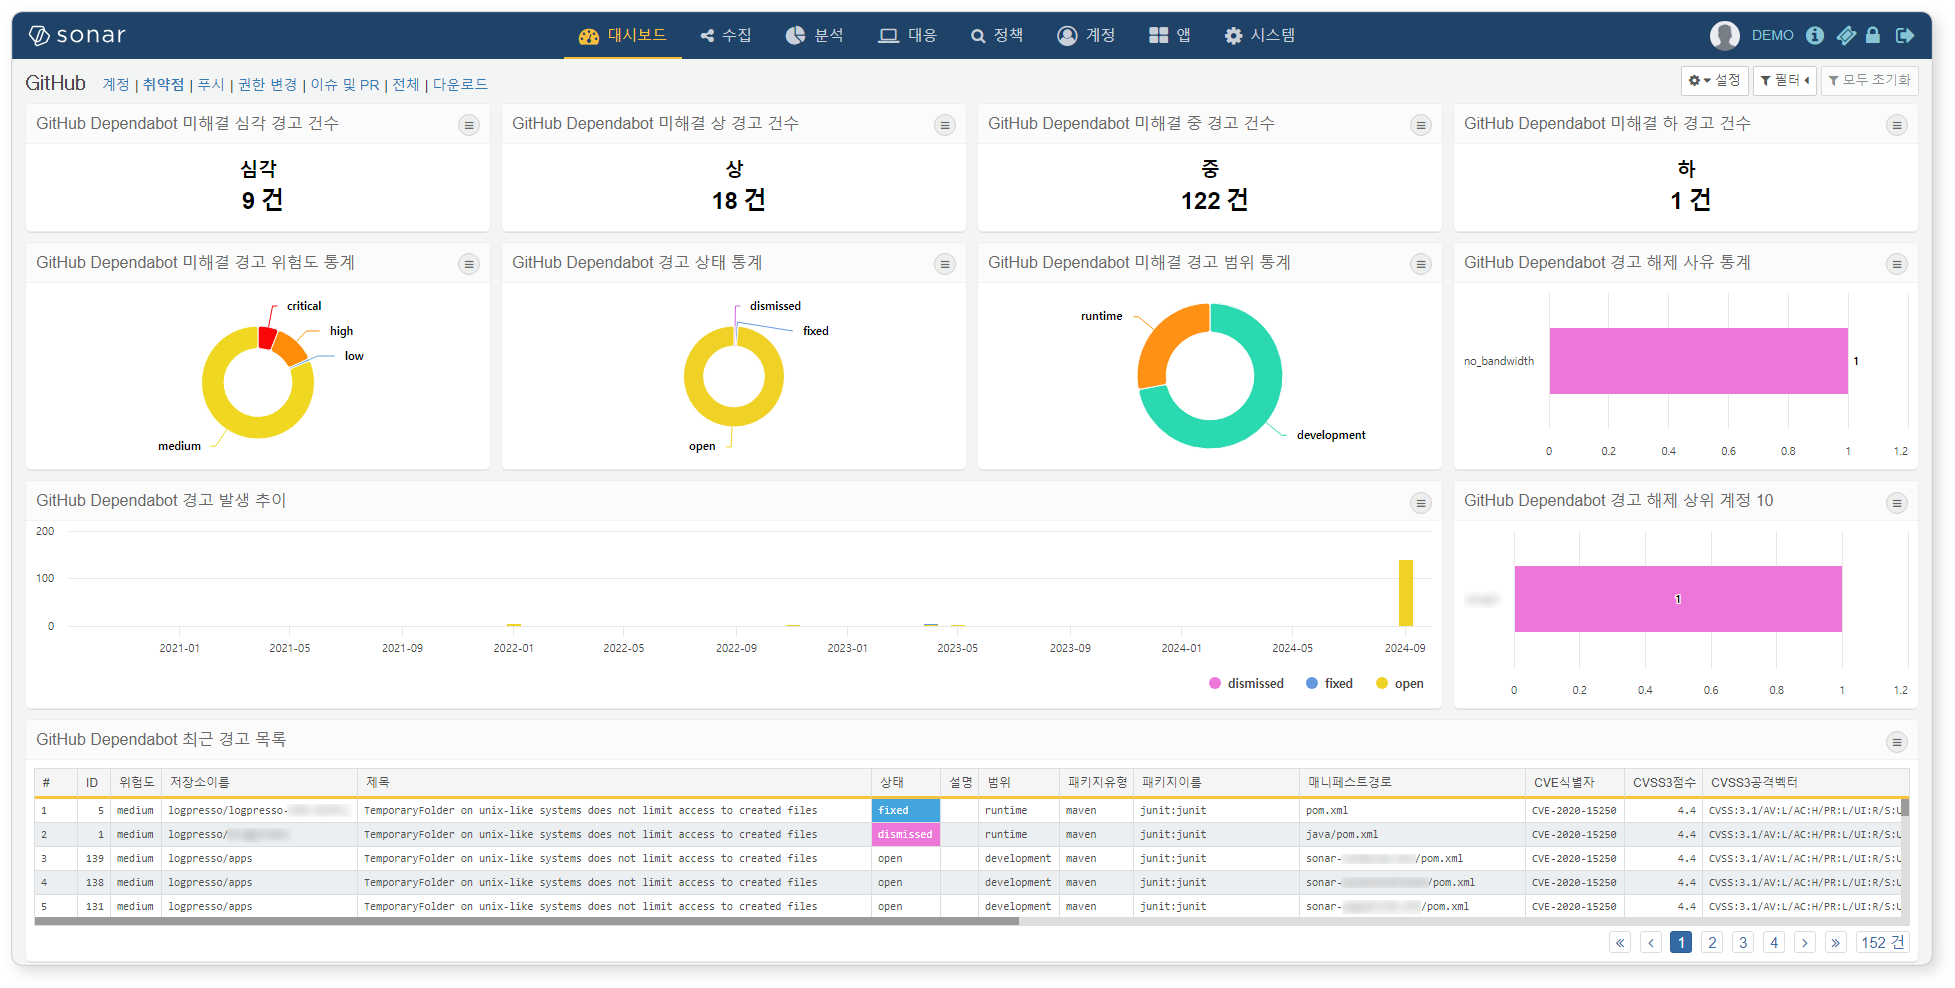Expand the 필터 panel
The width and height of the screenshot is (1955, 988).
pyautogui.click(x=1784, y=80)
